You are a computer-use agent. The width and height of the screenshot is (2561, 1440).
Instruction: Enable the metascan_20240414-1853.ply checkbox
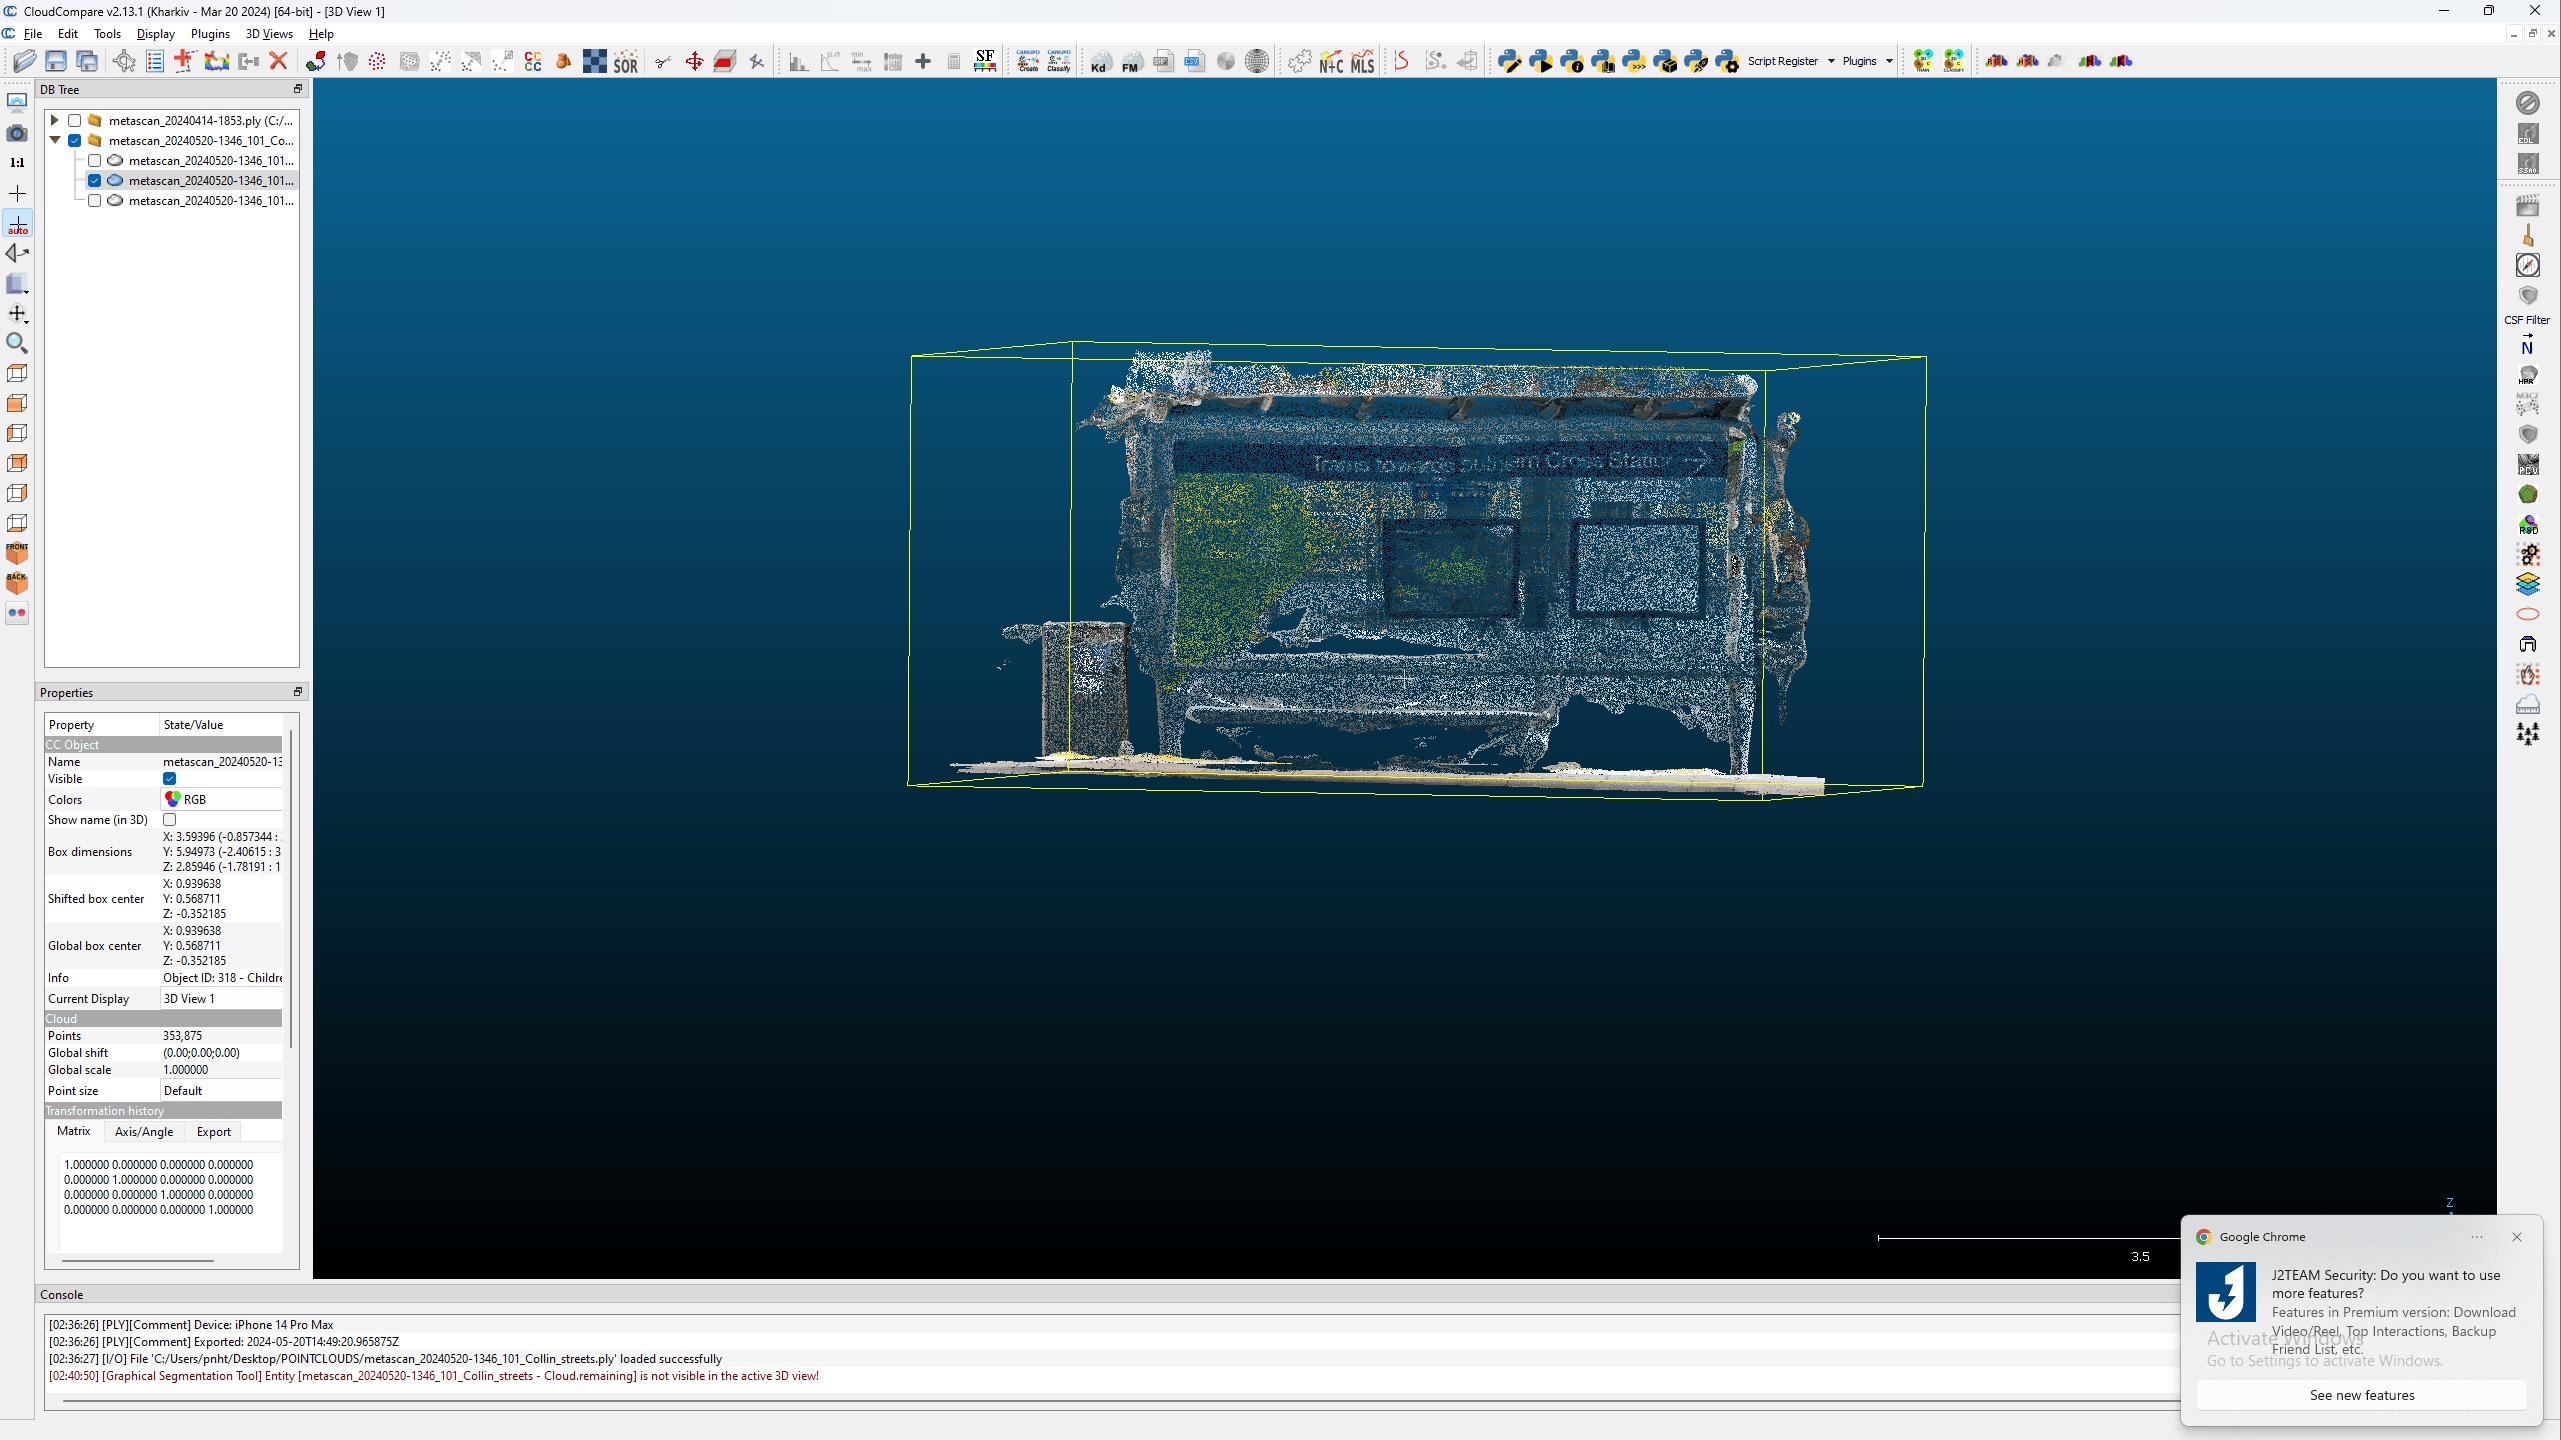74,120
